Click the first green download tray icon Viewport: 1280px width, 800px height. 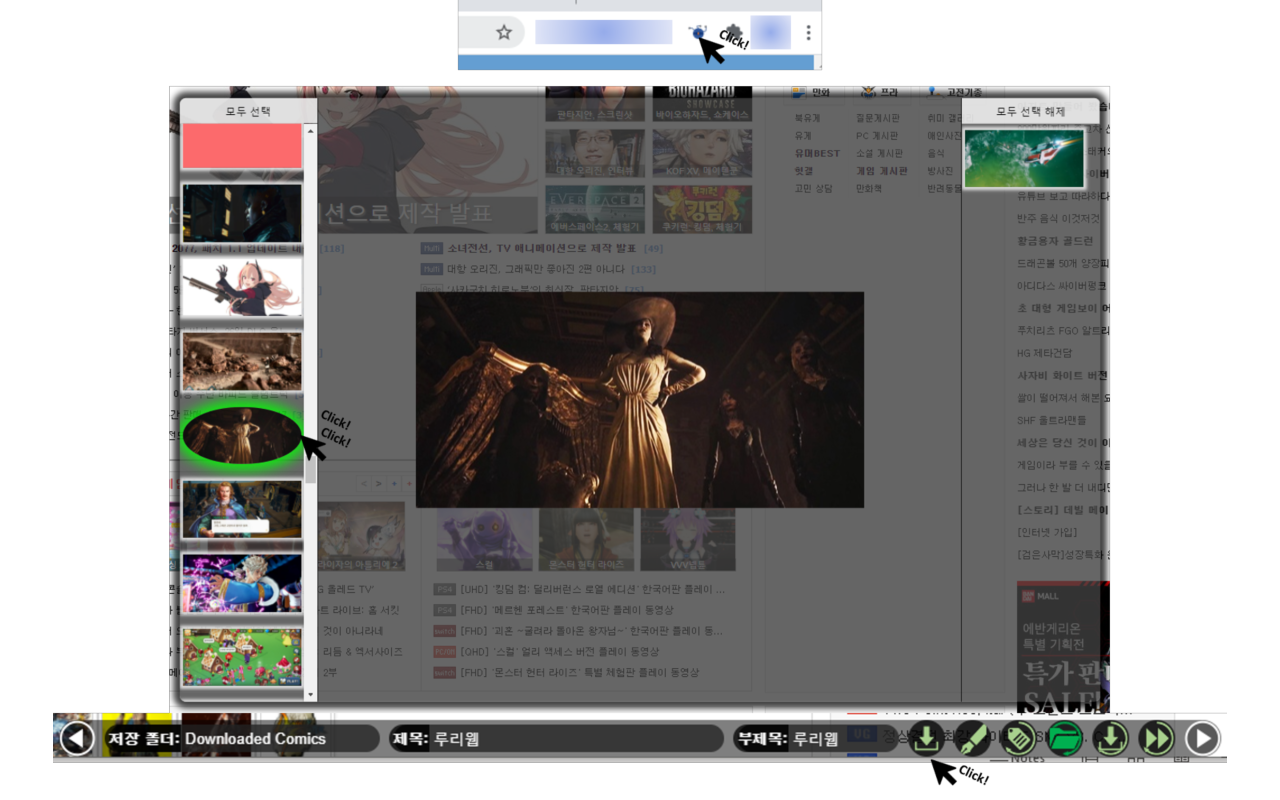927,739
